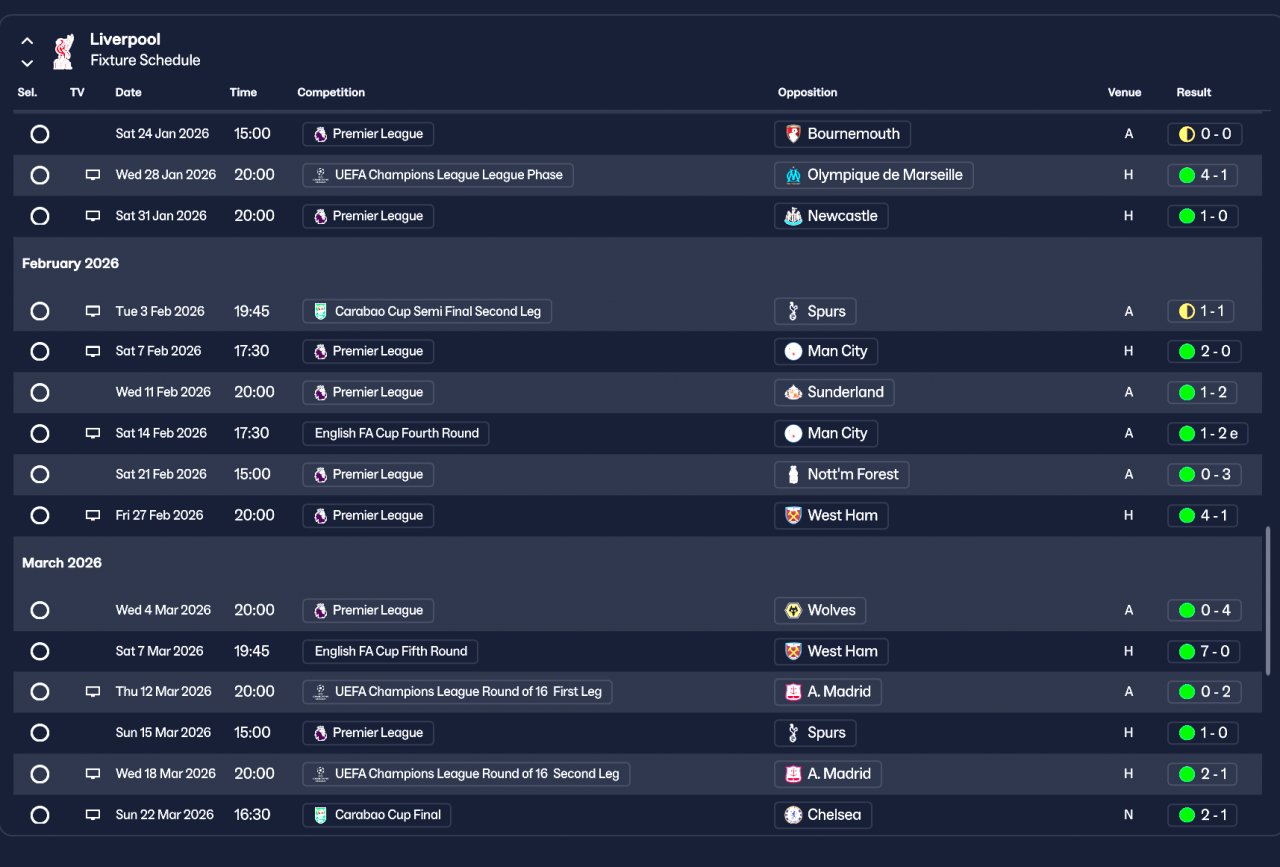The height and width of the screenshot is (867, 1280).
Task: Select the radio button for the Bournemouth fixture
Action: [x=40, y=134]
